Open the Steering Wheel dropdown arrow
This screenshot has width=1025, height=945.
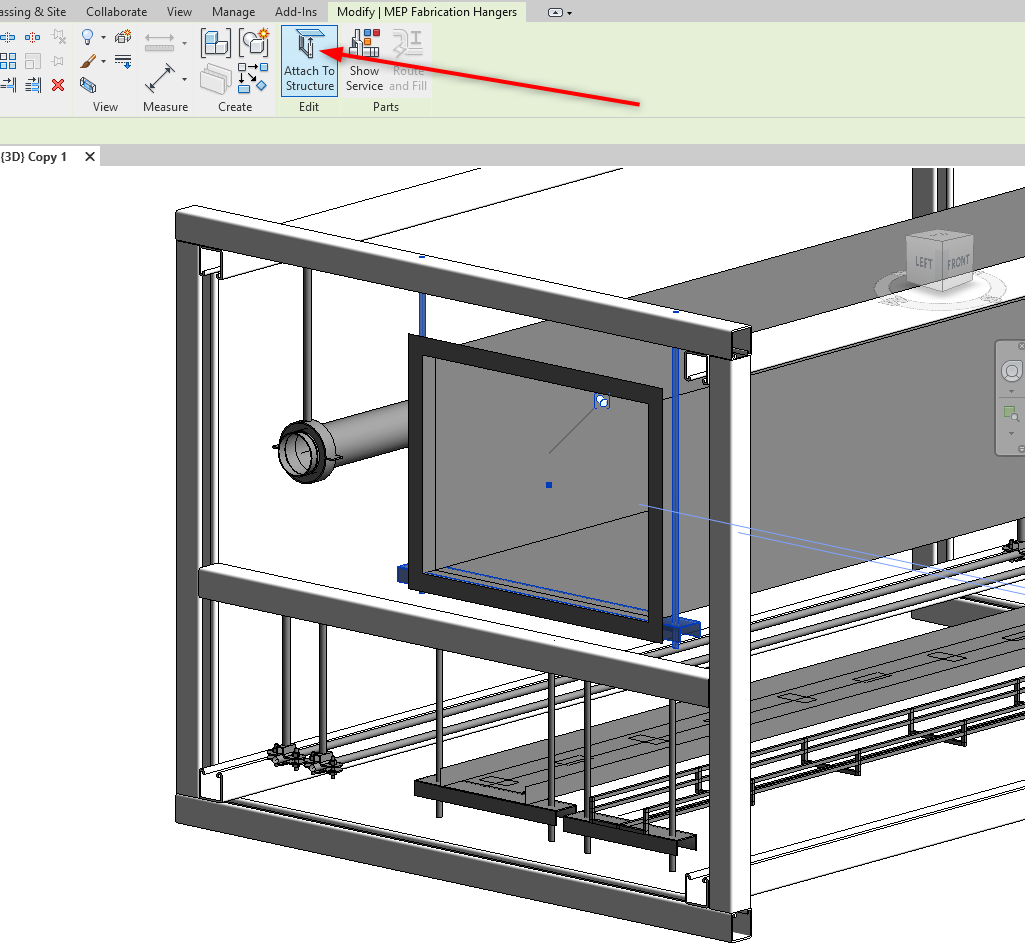1011,391
